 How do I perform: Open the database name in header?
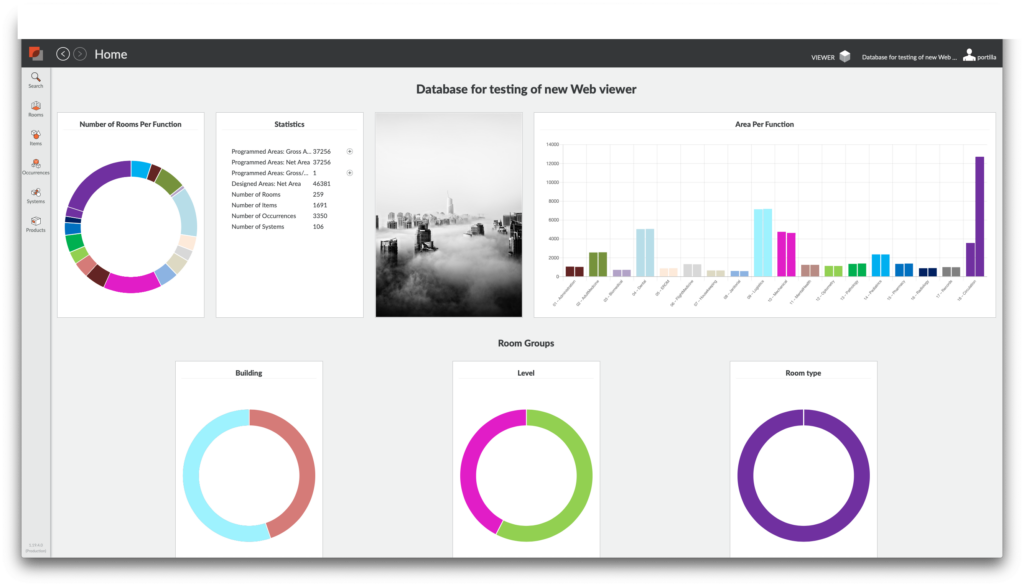[x=908, y=57]
